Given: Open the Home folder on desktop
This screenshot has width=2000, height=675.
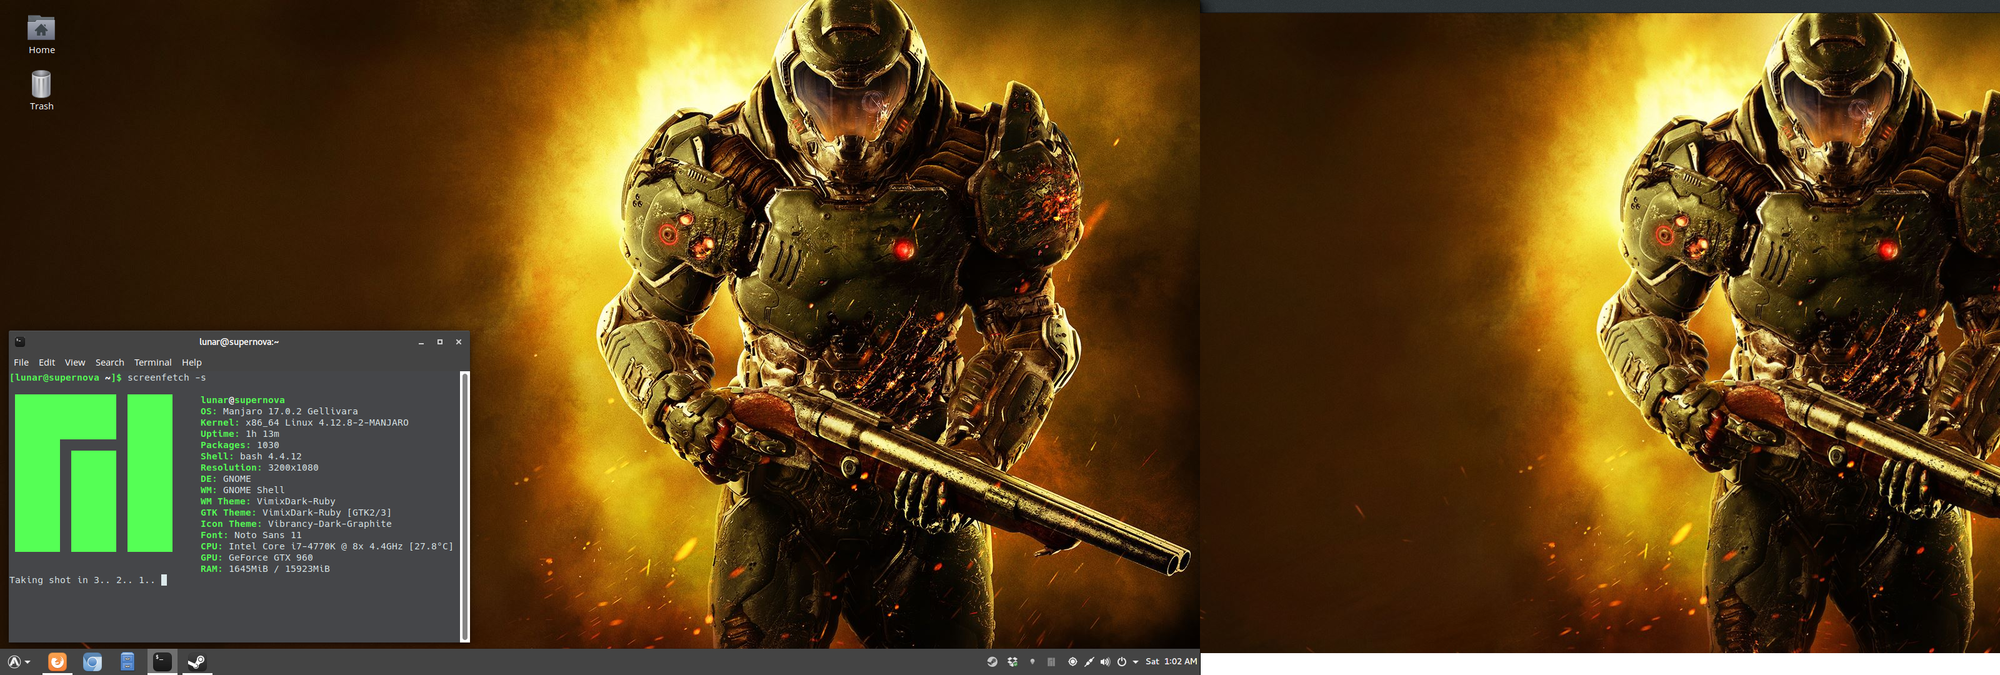Looking at the screenshot, I should click(41, 34).
